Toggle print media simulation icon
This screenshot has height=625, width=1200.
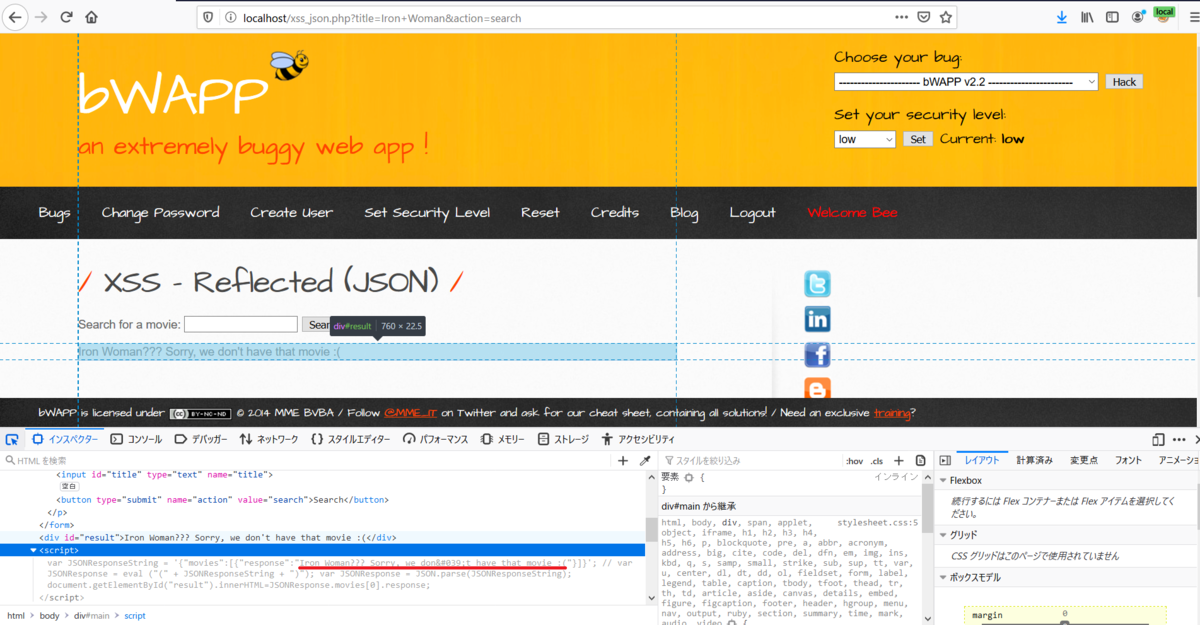click(921, 461)
